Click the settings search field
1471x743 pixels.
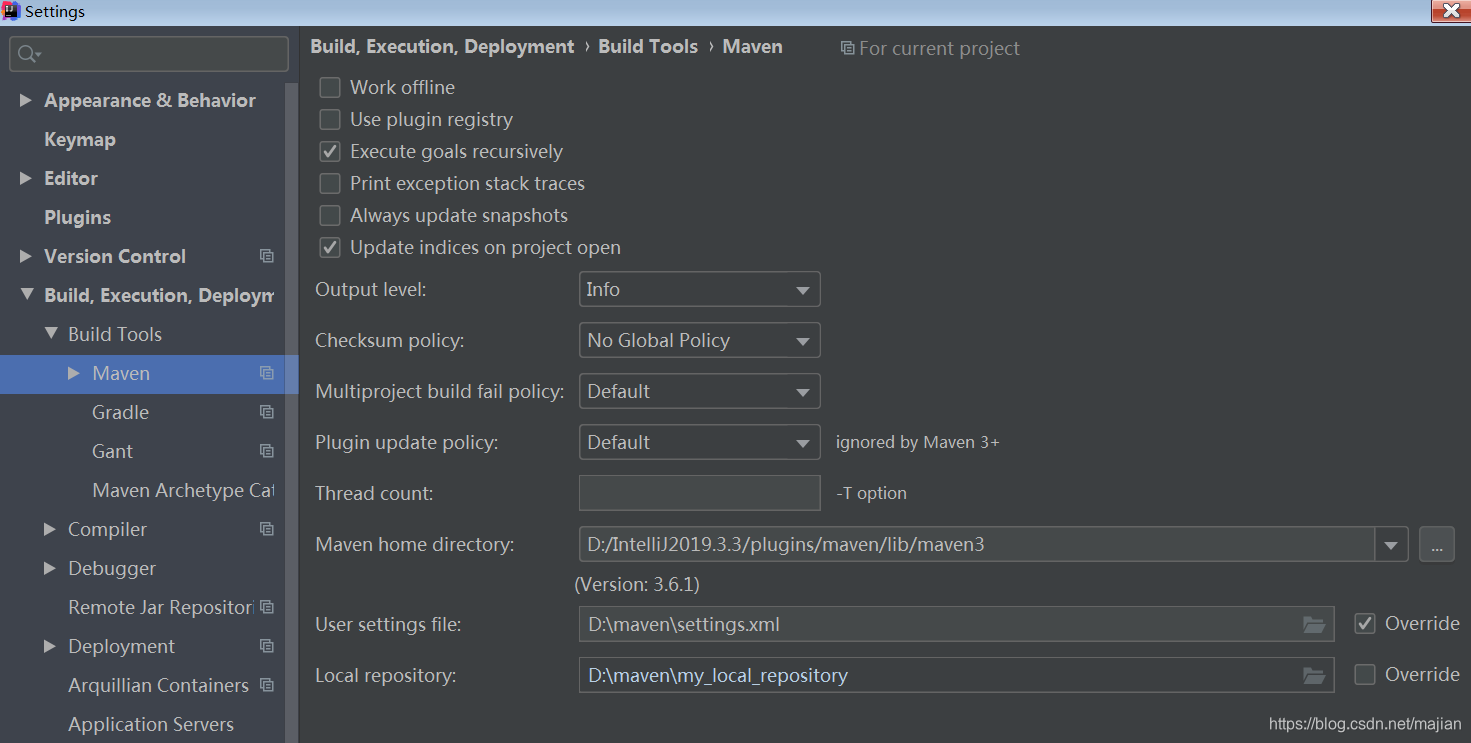[x=149, y=54]
